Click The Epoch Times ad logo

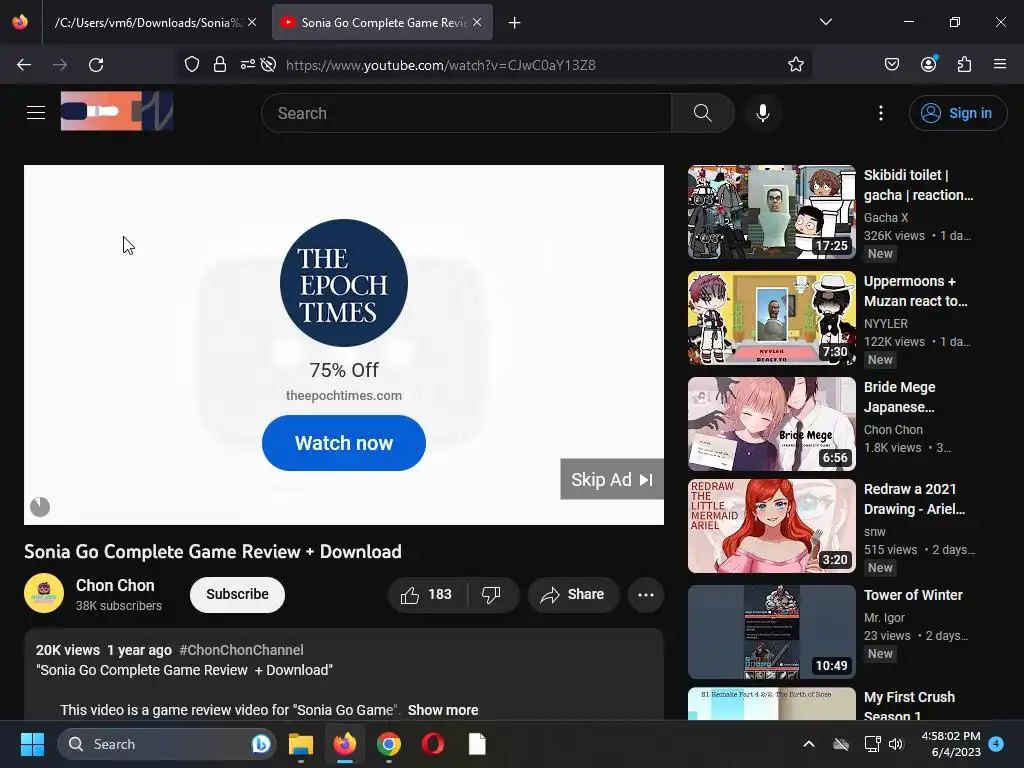pos(344,283)
